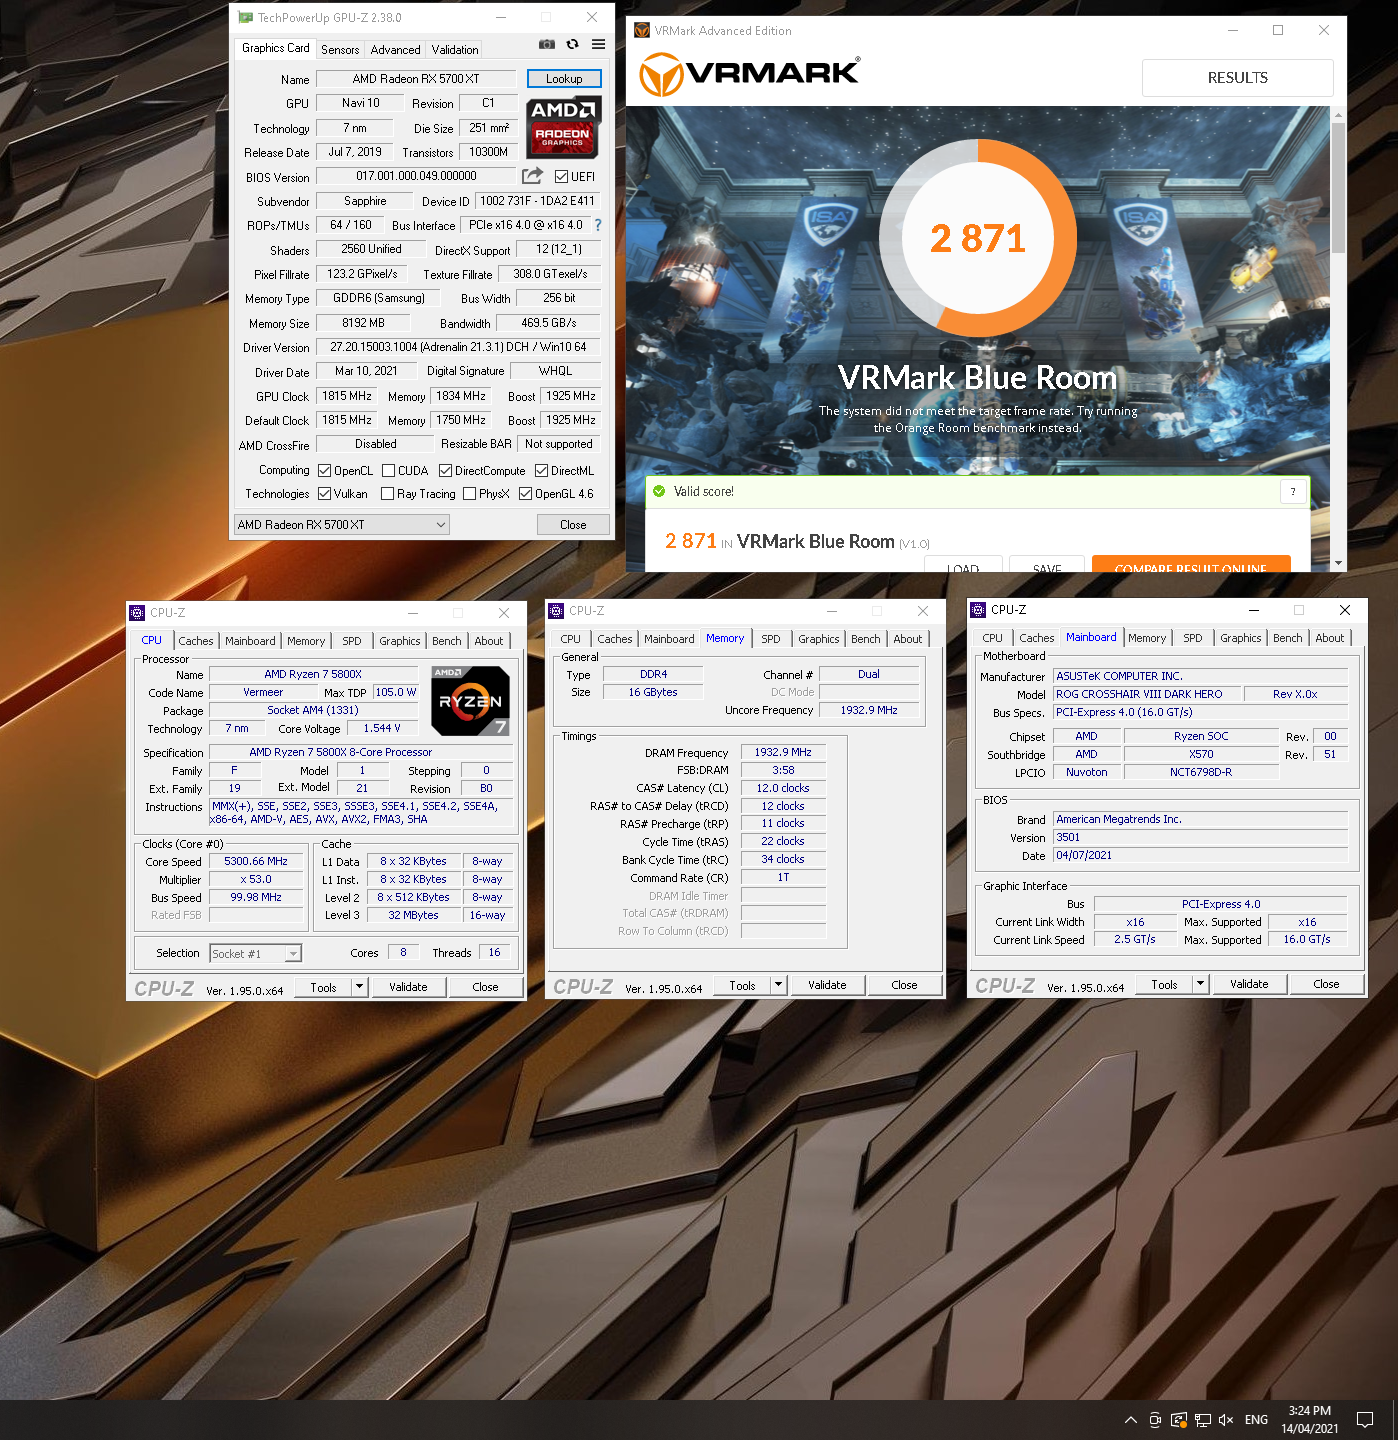Toggle the PhysX checkbox
Screen dimensions: 1398x1440
470,494
